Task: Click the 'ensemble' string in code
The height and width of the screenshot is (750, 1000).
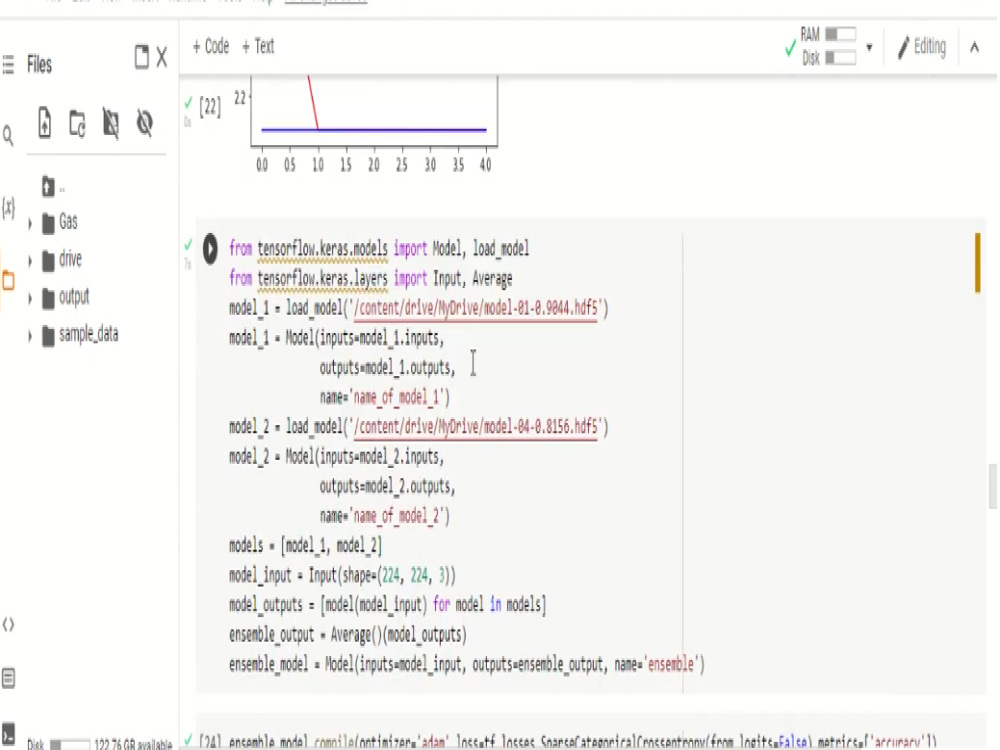Action: click(670, 665)
